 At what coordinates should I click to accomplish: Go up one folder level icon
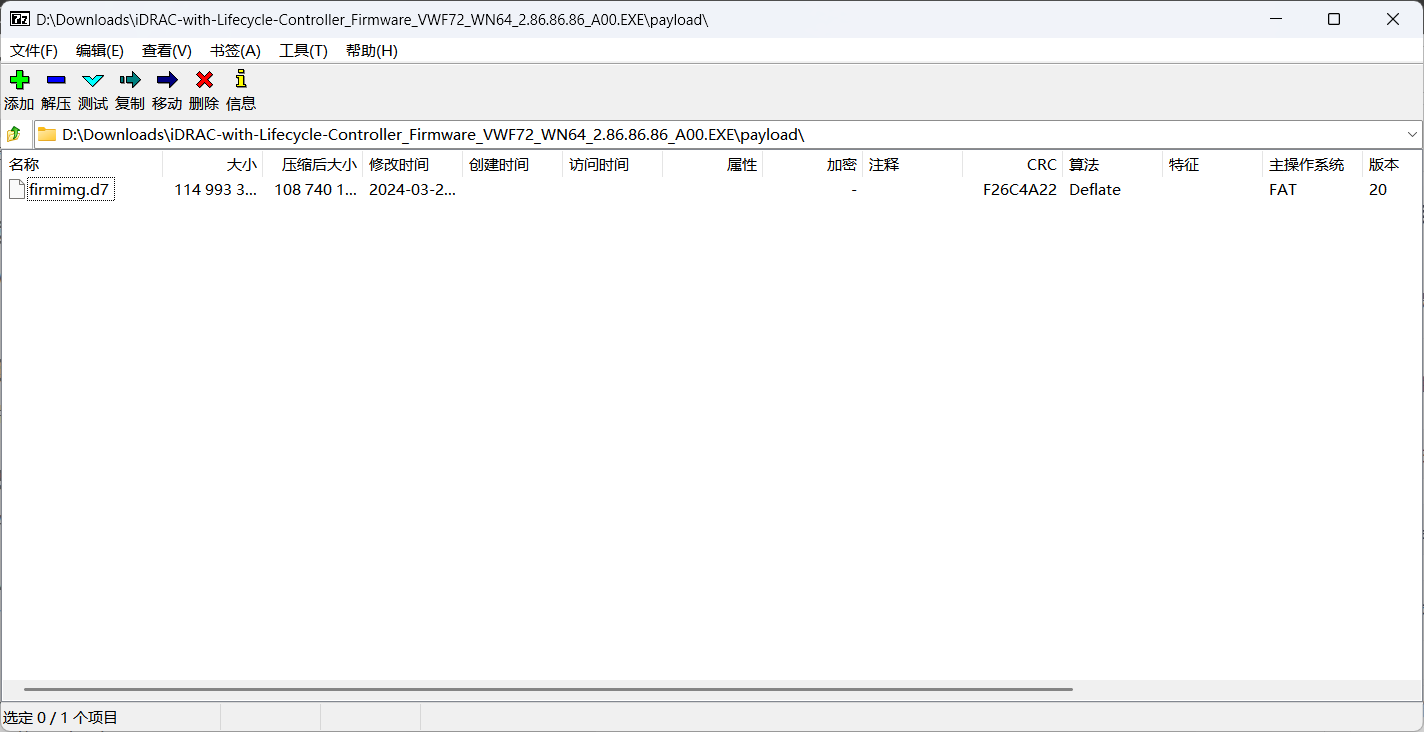(x=14, y=134)
